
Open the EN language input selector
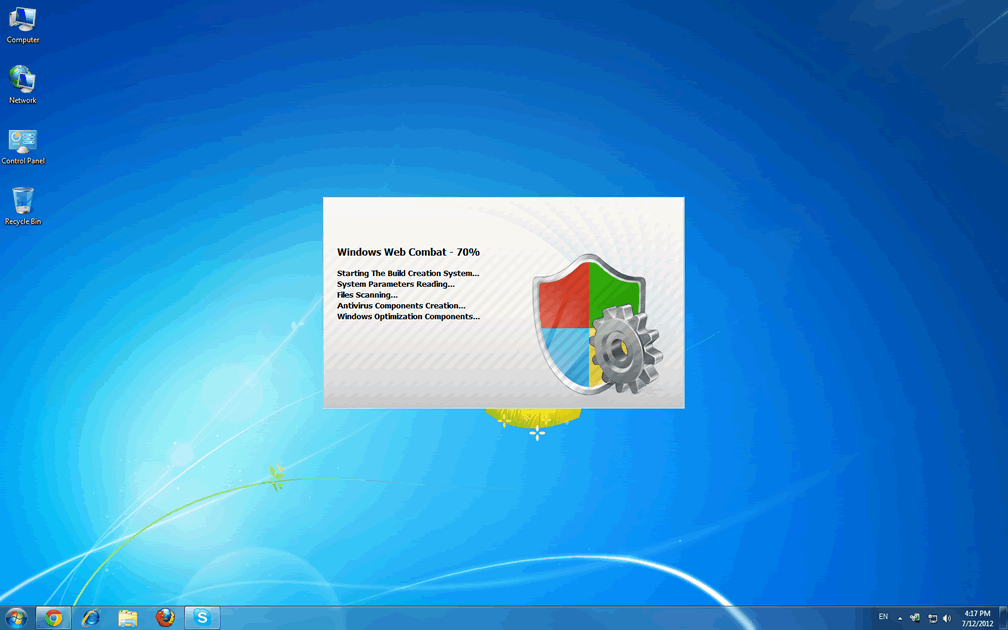pyautogui.click(x=883, y=618)
